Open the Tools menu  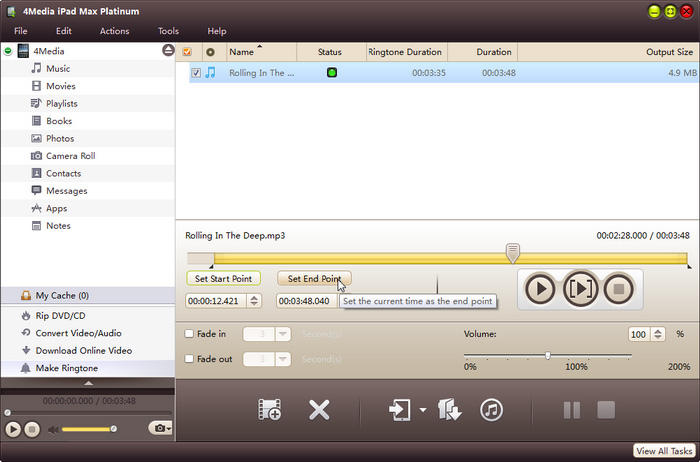tap(168, 31)
